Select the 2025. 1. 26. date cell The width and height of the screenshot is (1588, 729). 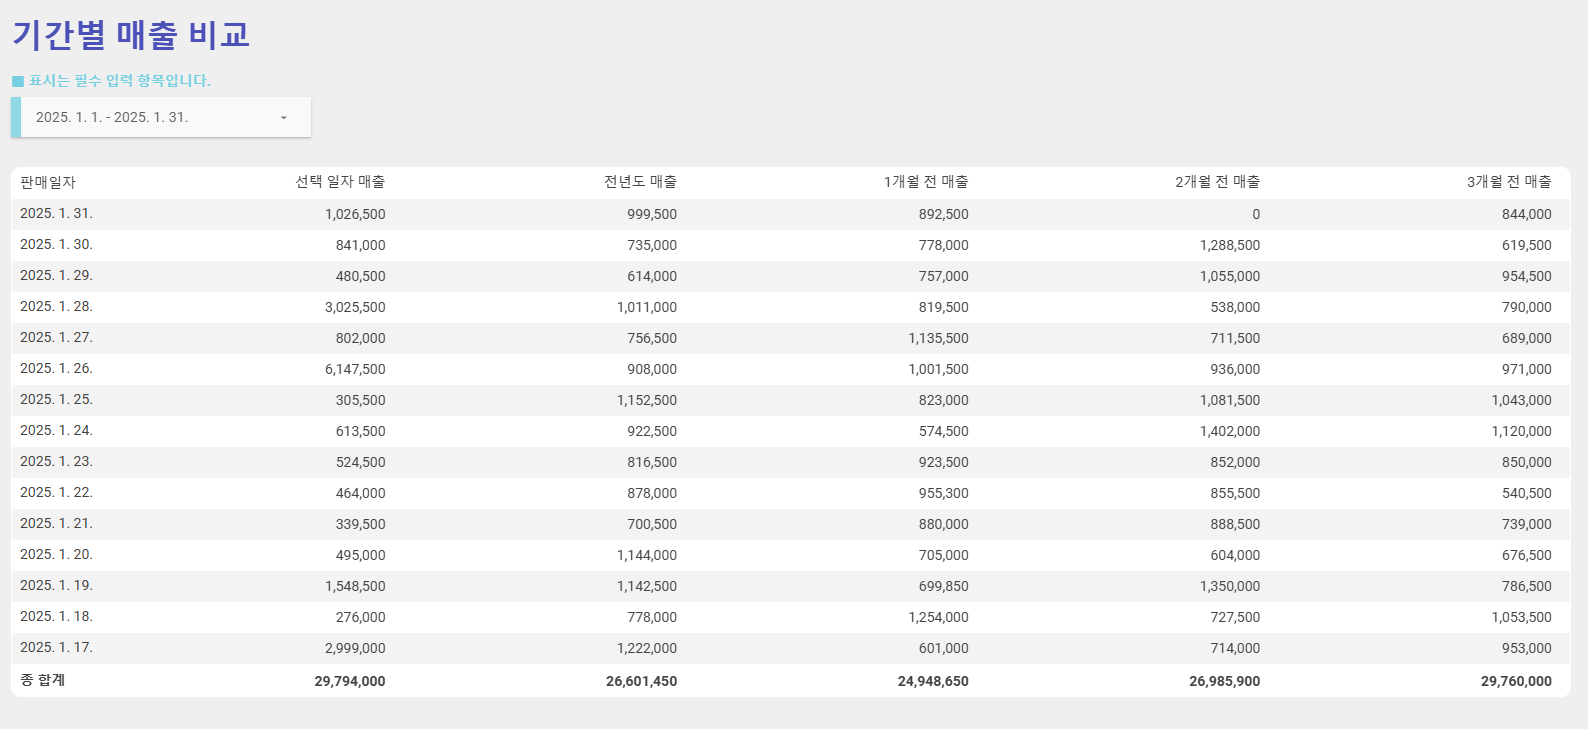56,369
